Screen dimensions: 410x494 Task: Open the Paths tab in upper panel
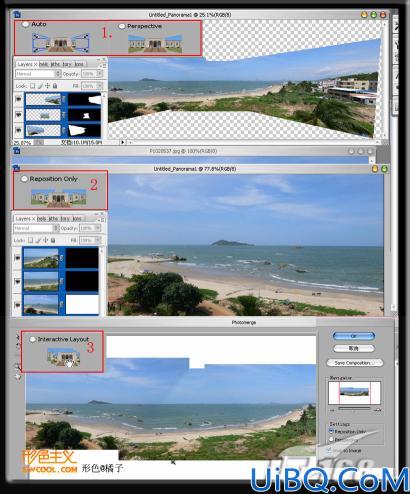point(54,64)
